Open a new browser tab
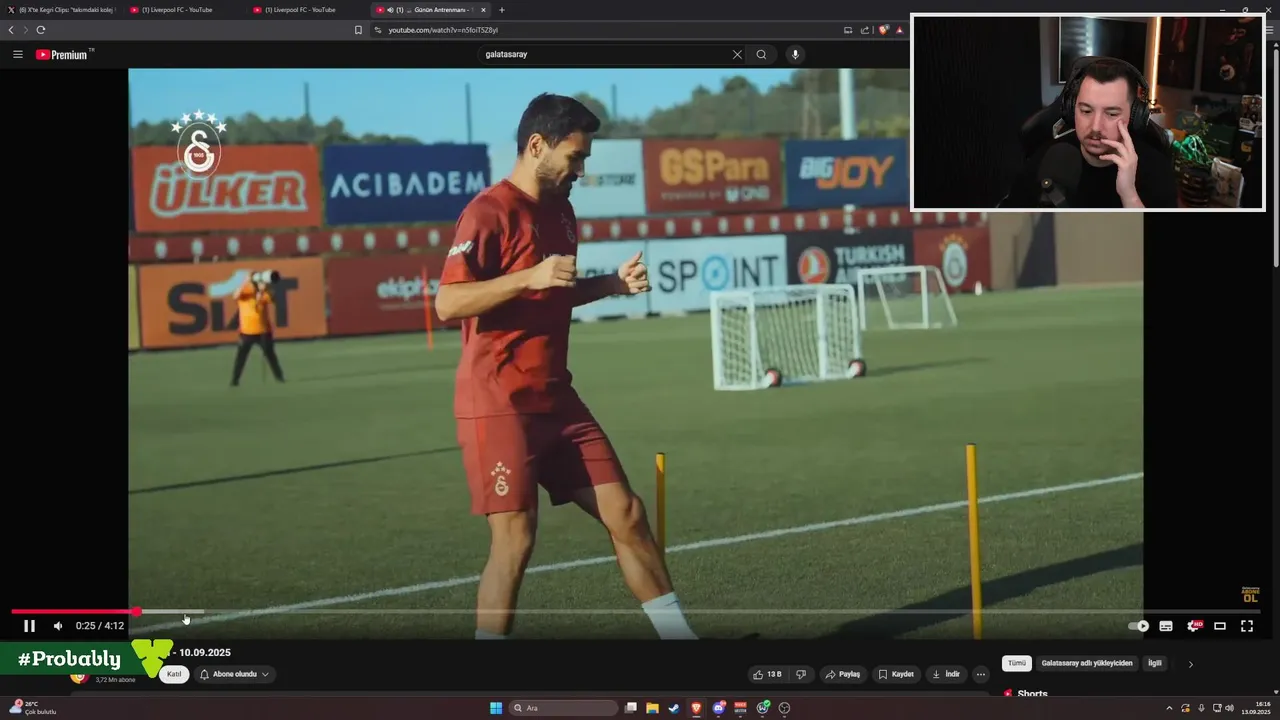 click(x=502, y=10)
